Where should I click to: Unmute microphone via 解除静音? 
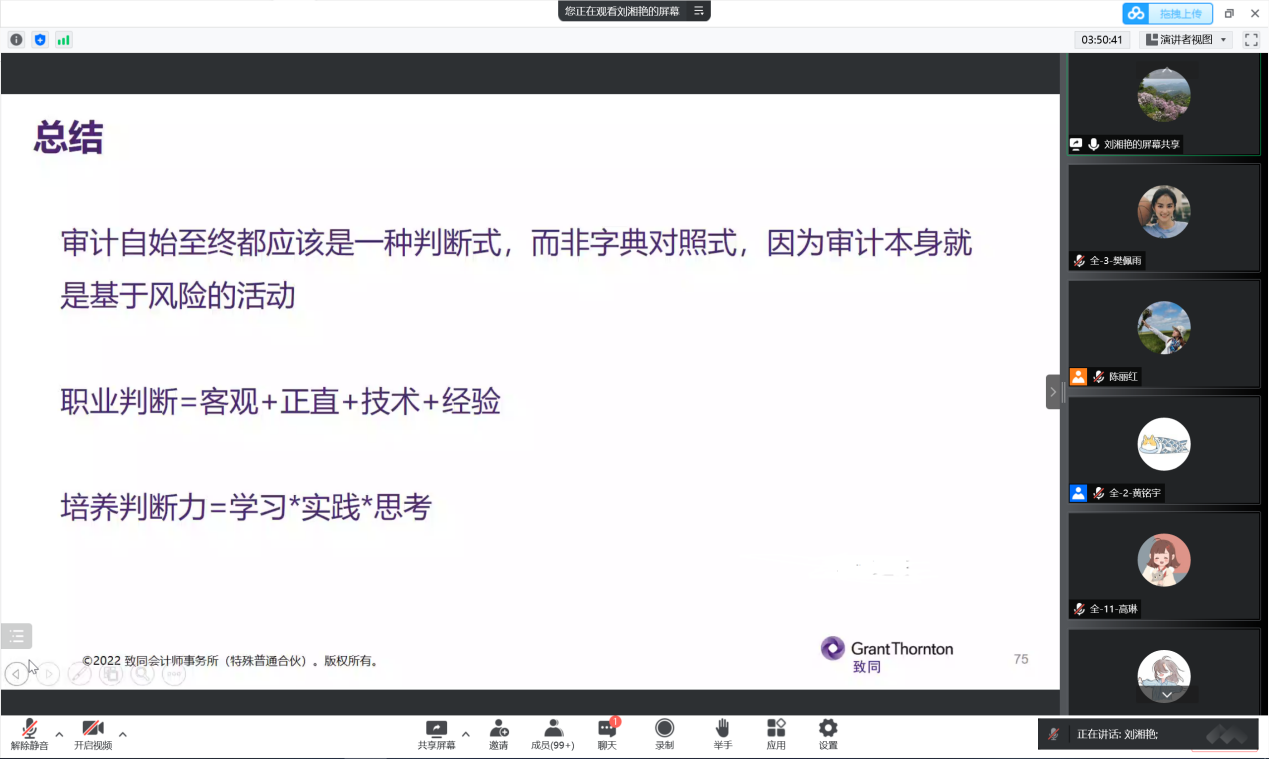tap(29, 734)
